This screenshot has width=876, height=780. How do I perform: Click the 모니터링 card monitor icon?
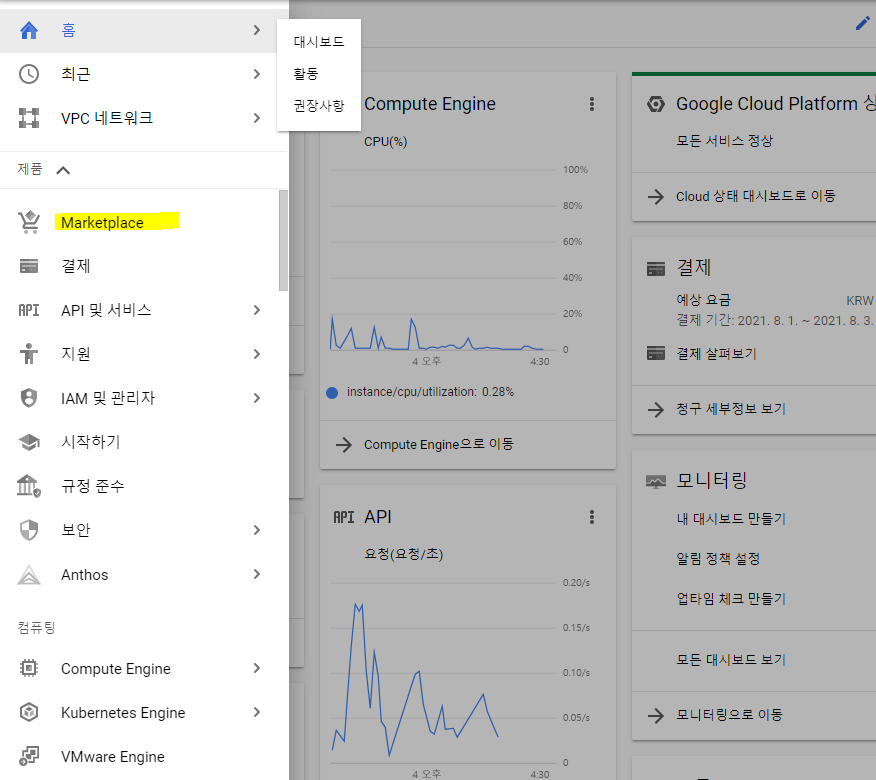tap(656, 482)
